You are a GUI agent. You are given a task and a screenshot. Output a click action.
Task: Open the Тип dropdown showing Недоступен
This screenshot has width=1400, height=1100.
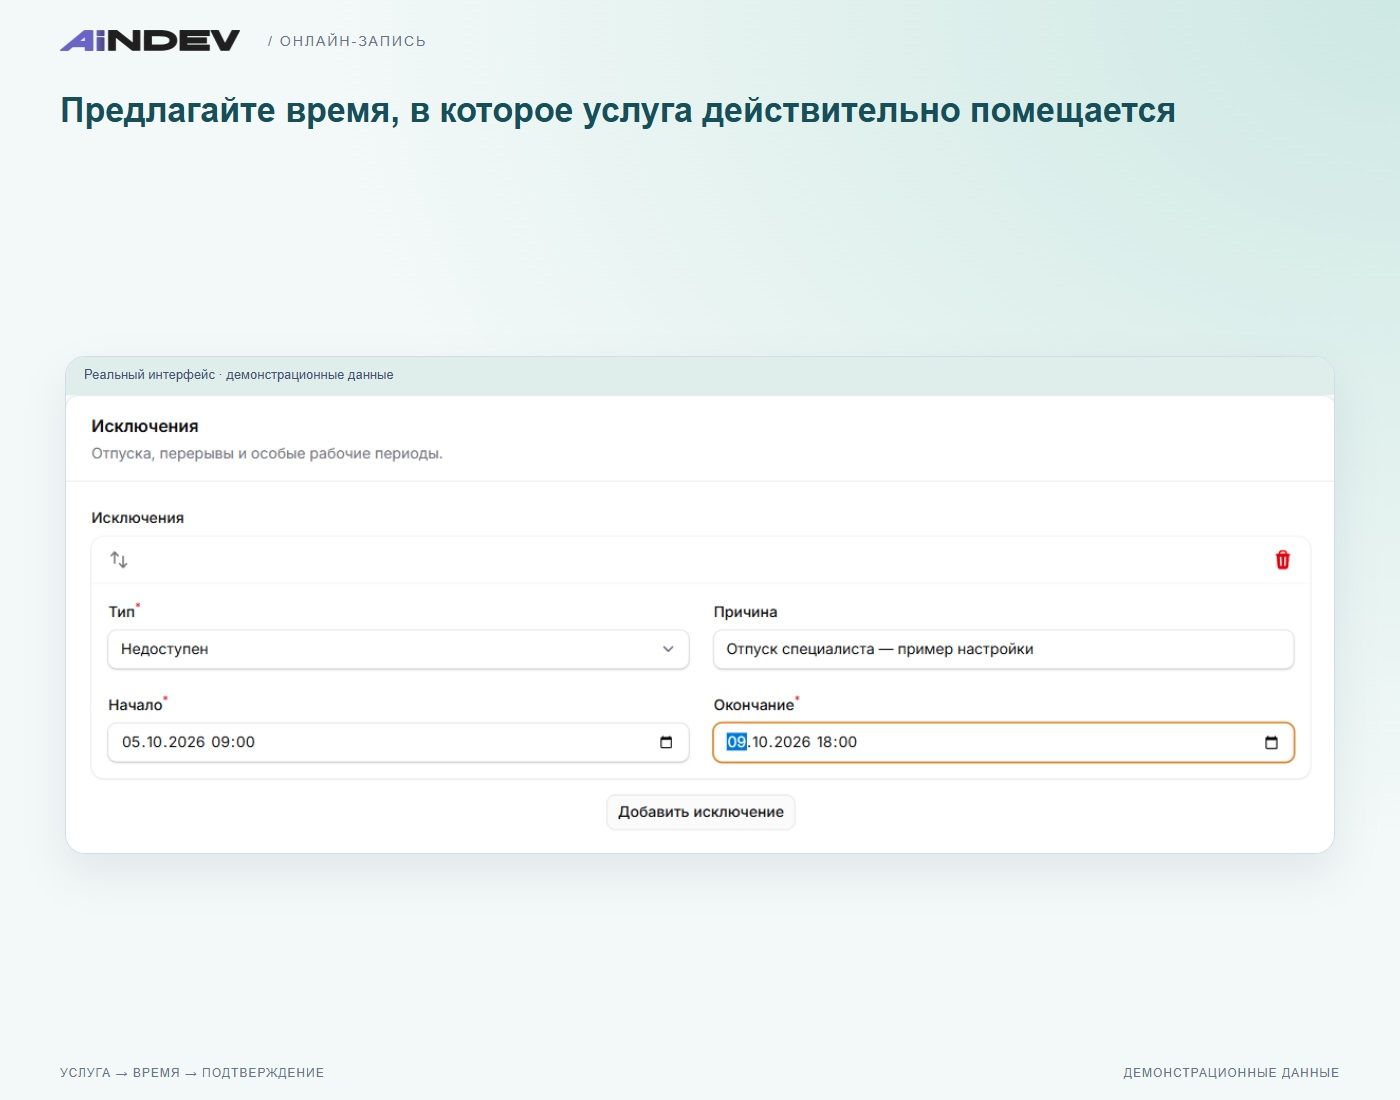click(398, 649)
